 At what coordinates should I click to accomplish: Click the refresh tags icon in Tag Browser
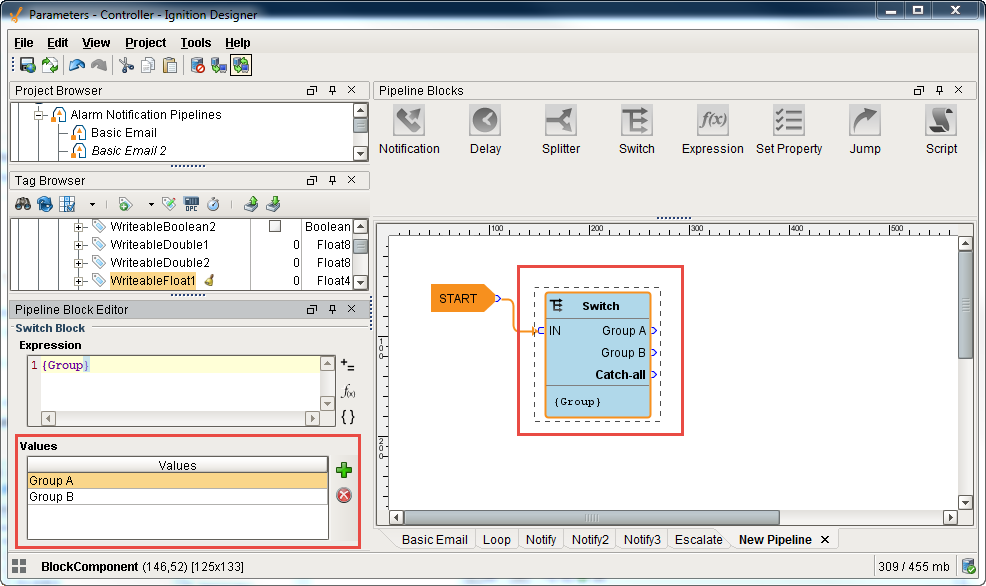(x=45, y=204)
